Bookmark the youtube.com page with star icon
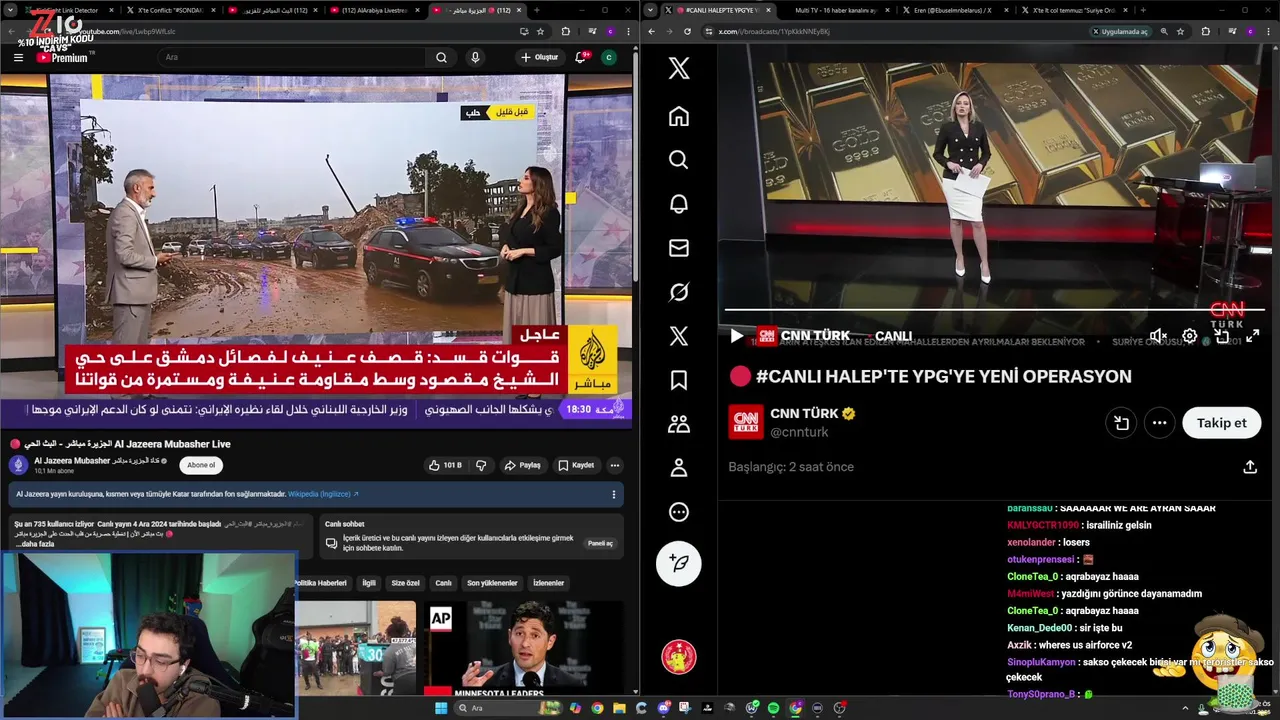The width and height of the screenshot is (1280, 720). click(x=540, y=31)
